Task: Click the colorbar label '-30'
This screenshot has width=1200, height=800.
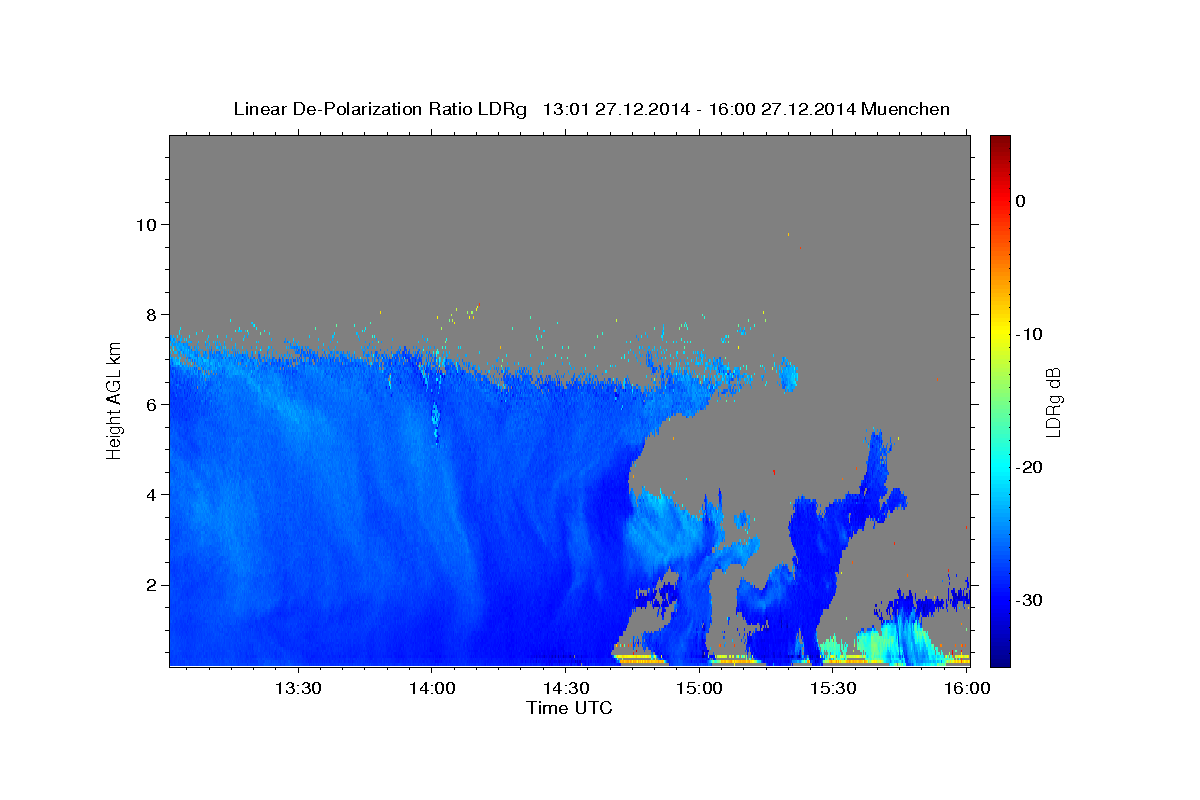Action: (x=1029, y=600)
